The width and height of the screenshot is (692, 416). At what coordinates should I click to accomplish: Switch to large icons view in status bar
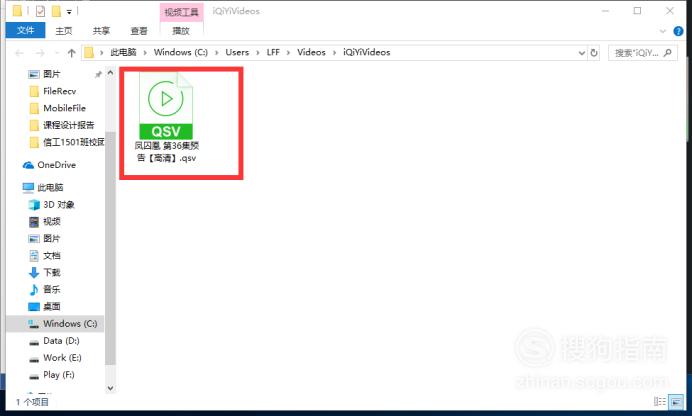coord(676,401)
